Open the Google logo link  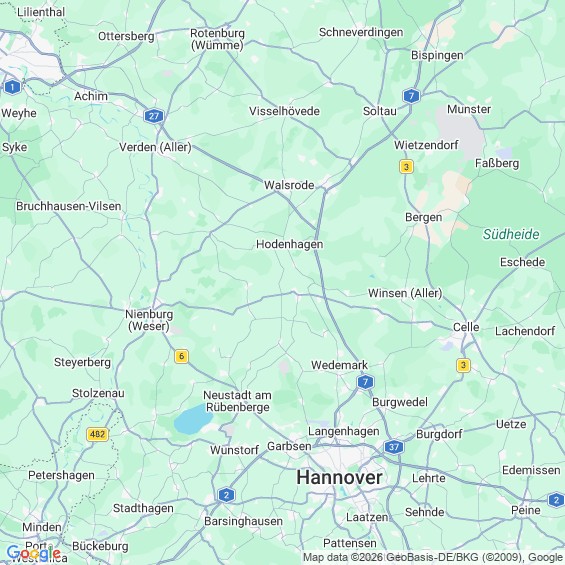coord(34,553)
